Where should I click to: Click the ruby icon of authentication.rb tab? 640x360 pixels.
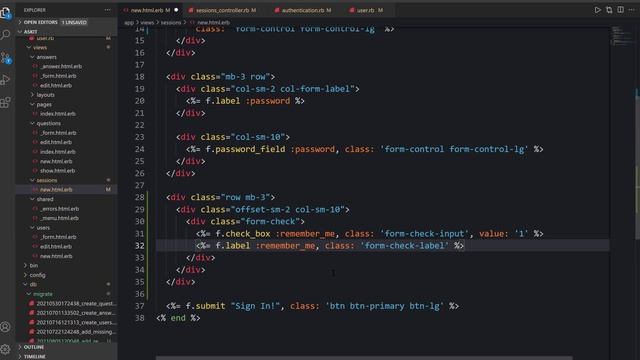point(277,10)
